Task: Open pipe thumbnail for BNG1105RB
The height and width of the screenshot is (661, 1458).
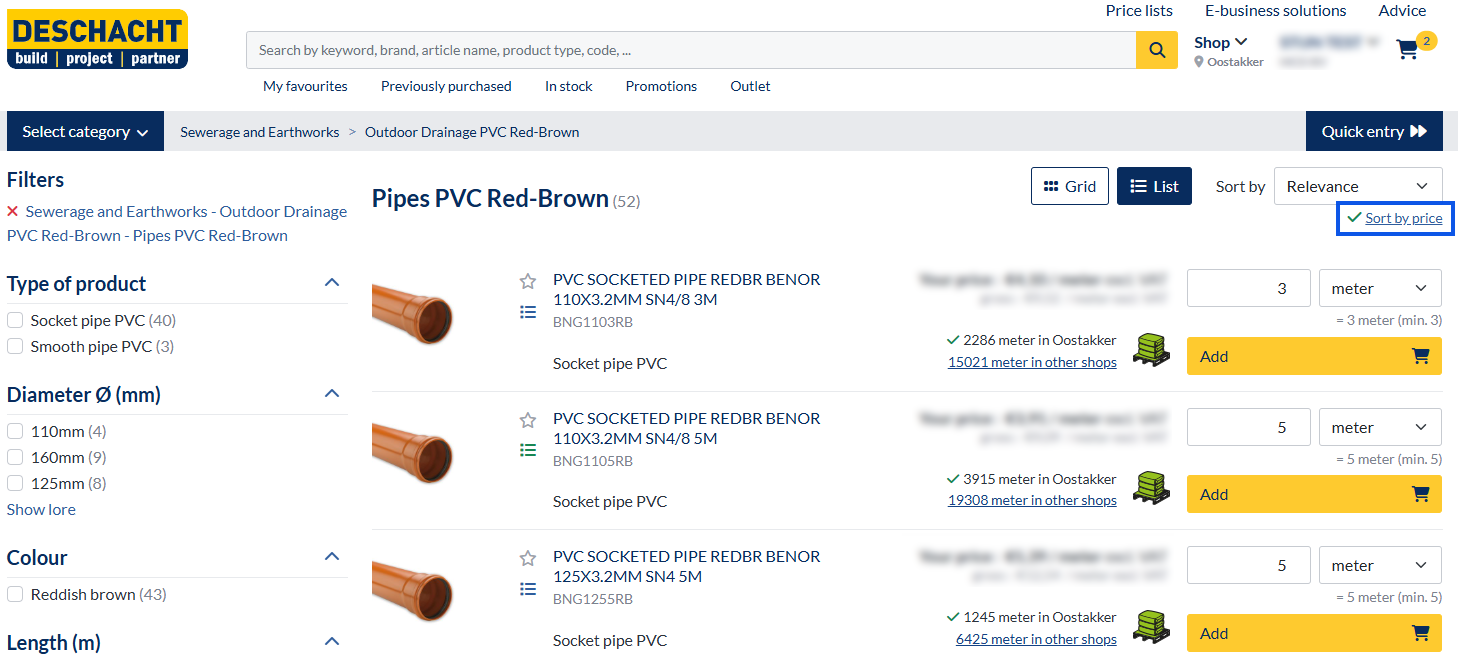Action: (412, 452)
